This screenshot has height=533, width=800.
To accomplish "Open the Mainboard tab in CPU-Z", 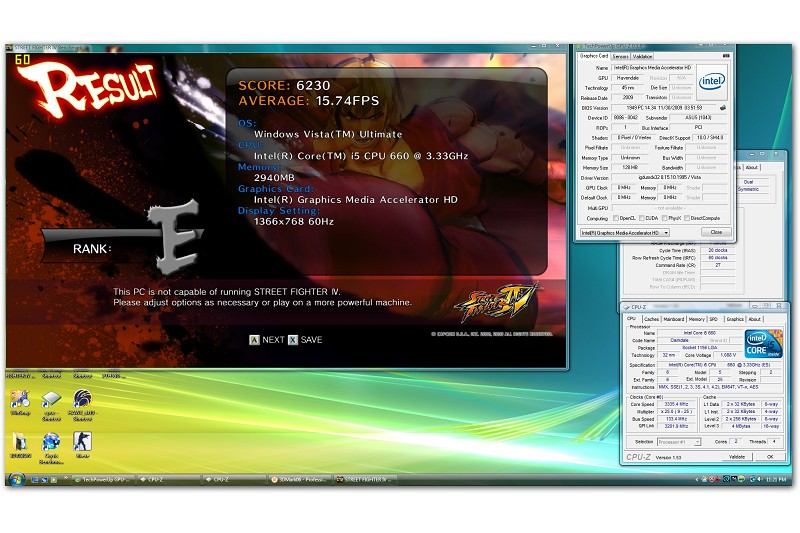I will pos(673,319).
